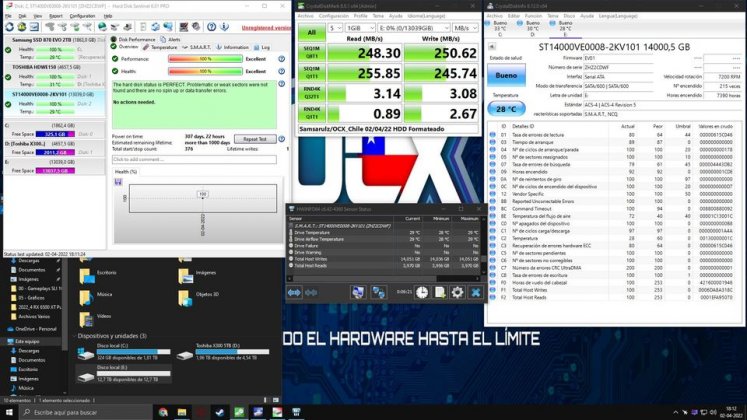Viewport: 747px width, 420px height.
Task: Select the Bueno 28 °C disk E status in CrystalDiskInfo
Action: click(x=563, y=29)
